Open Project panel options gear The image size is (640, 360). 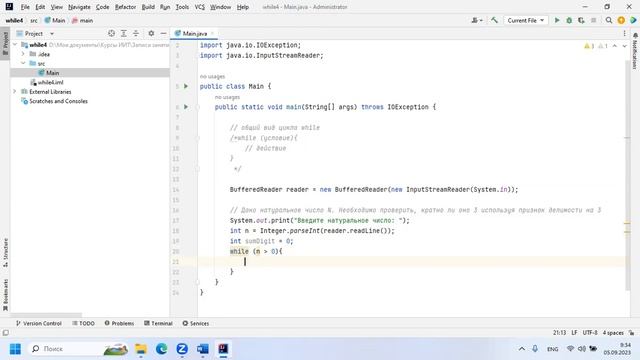(151, 33)
